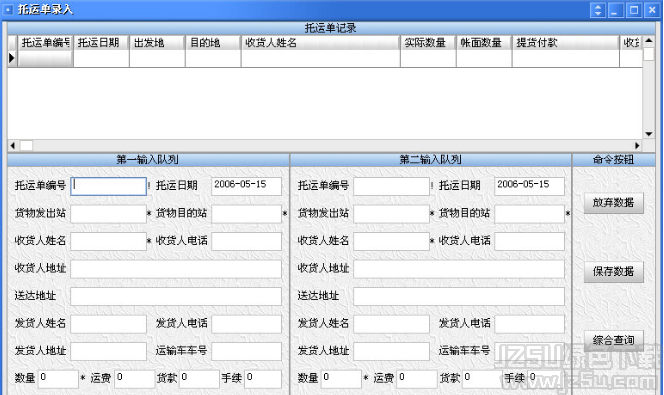Click second queue 货物目的站 input
The image size is (664, 395).
coord(529,214)
